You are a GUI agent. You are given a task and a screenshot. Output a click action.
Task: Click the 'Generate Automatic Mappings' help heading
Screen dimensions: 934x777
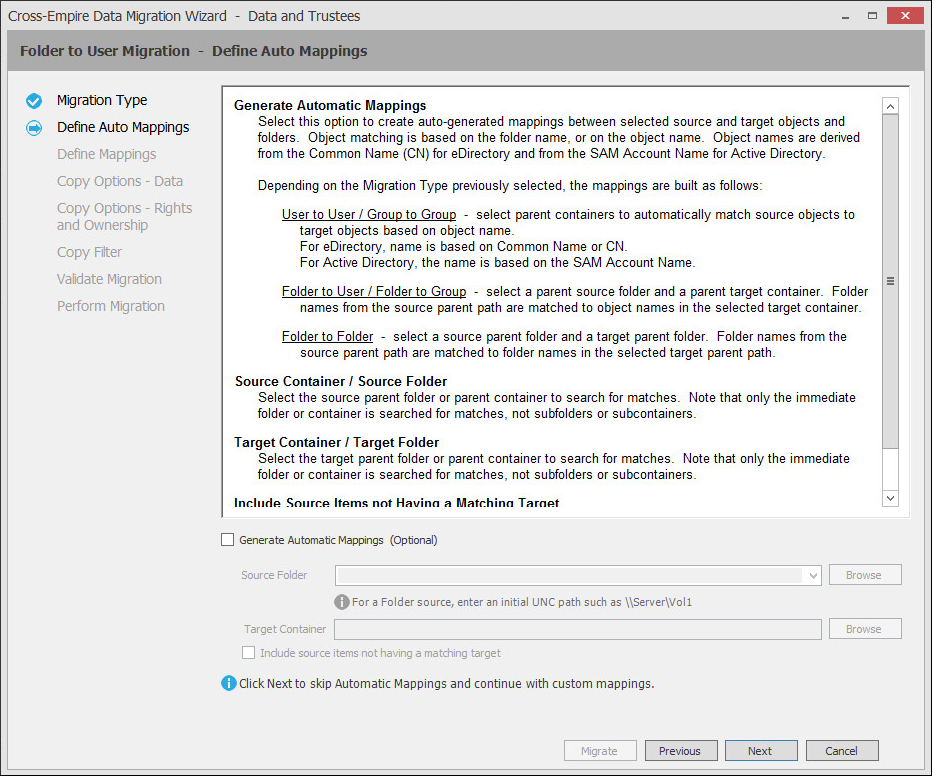330,105
